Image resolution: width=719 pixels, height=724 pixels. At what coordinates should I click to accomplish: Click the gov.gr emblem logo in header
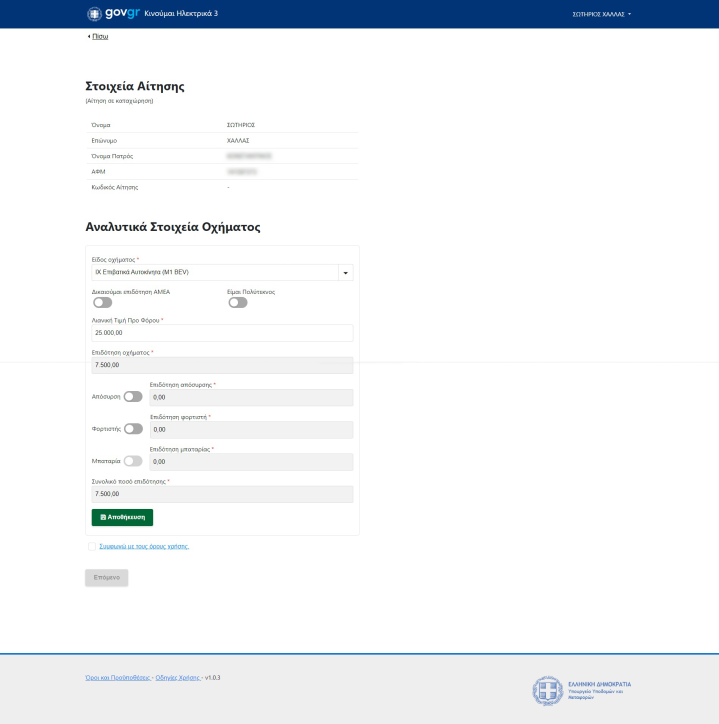[x=95, y=14]
